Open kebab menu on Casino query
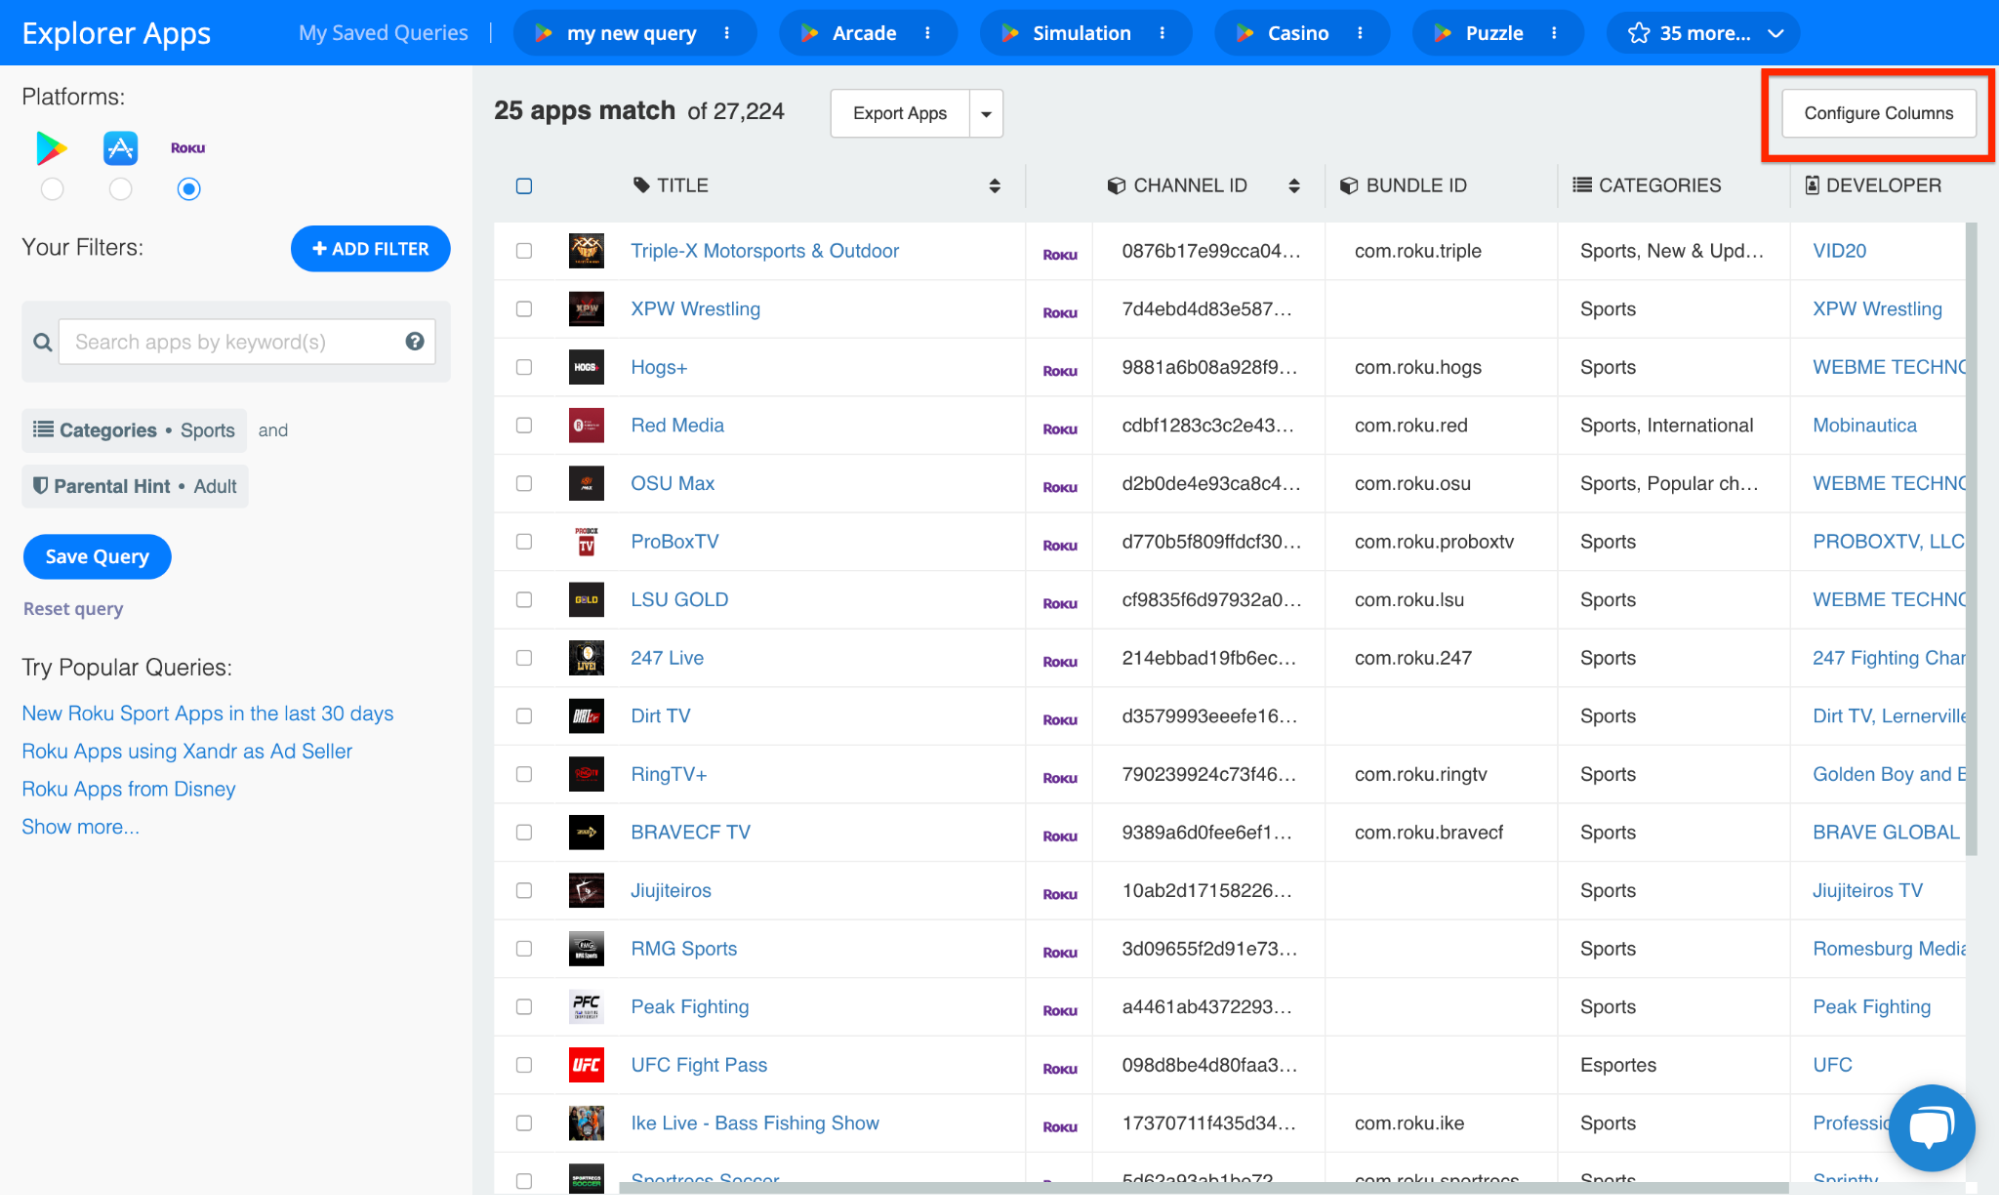This screenshot has height=1195, width=1999. pos(1360,33)
